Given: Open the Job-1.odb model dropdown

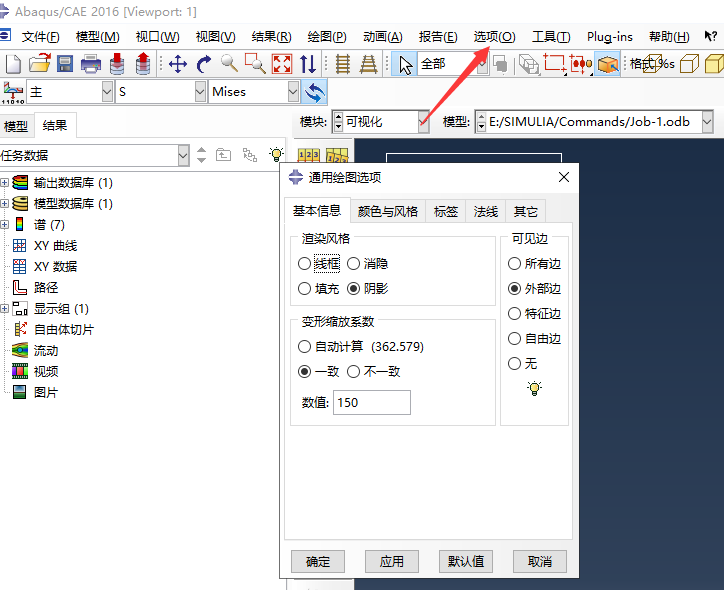Looking at the screenshot, I should coord(707,122).
